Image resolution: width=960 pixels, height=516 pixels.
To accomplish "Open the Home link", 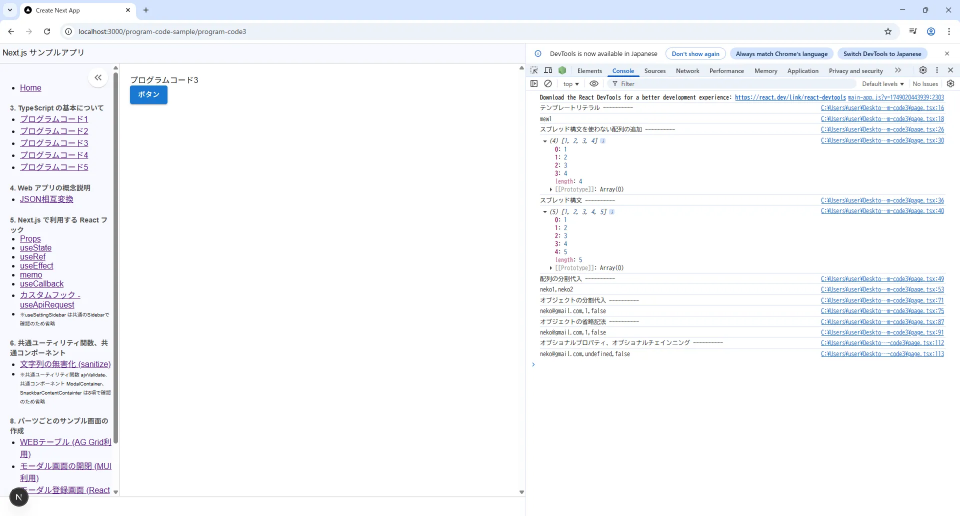I will [31, 88].
